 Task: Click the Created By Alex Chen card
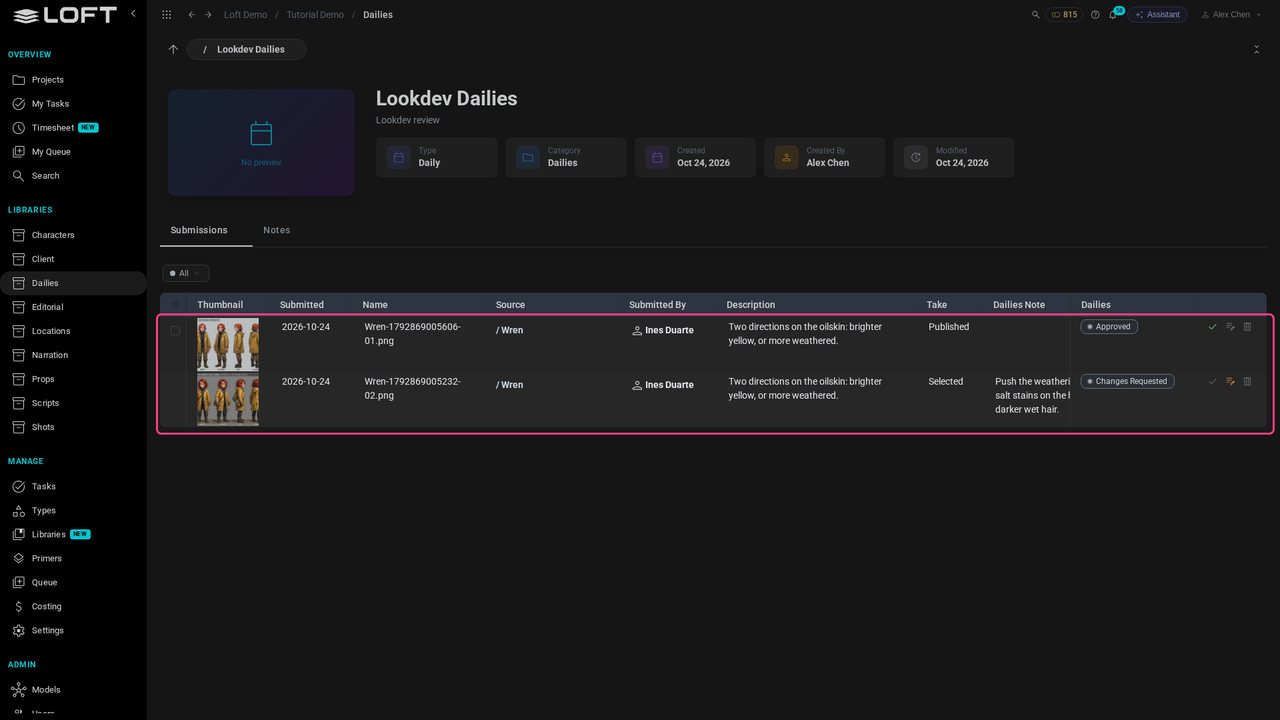(824, 157)
